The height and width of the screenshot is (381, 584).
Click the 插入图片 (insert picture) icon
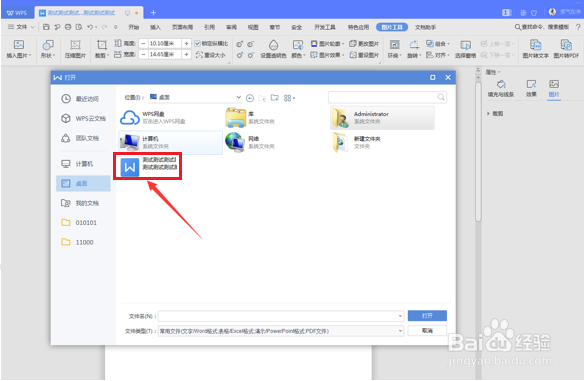[x=19, y=45]
